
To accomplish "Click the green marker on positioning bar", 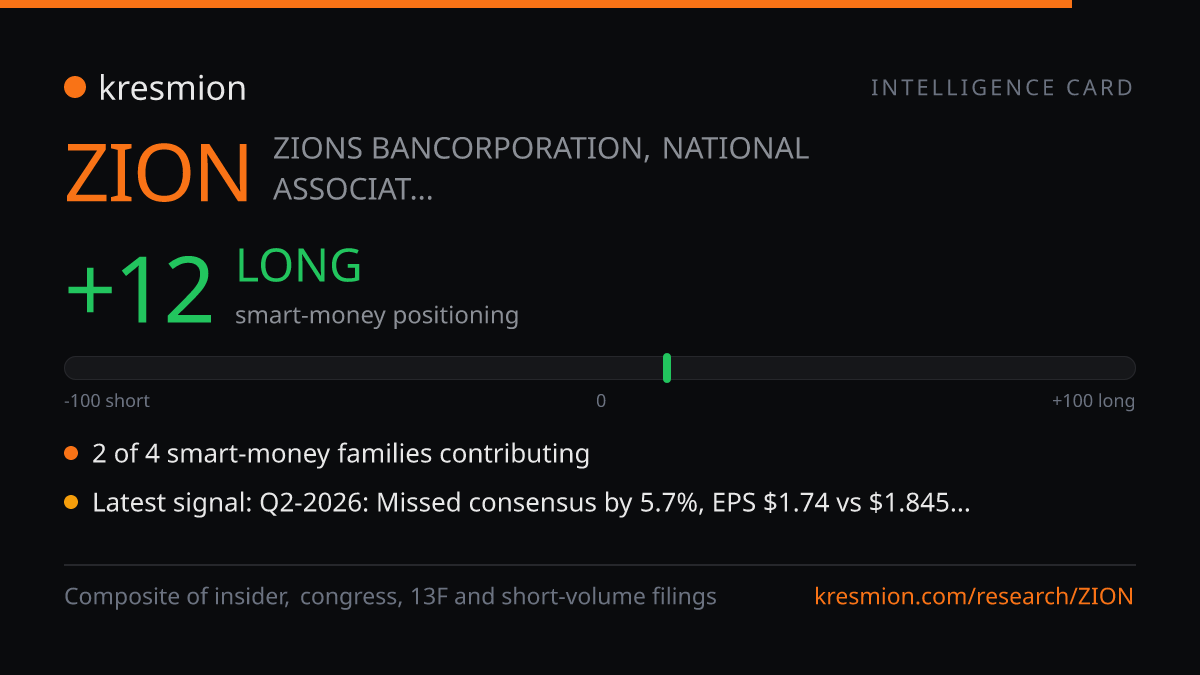I will click(x=667, y=368).
